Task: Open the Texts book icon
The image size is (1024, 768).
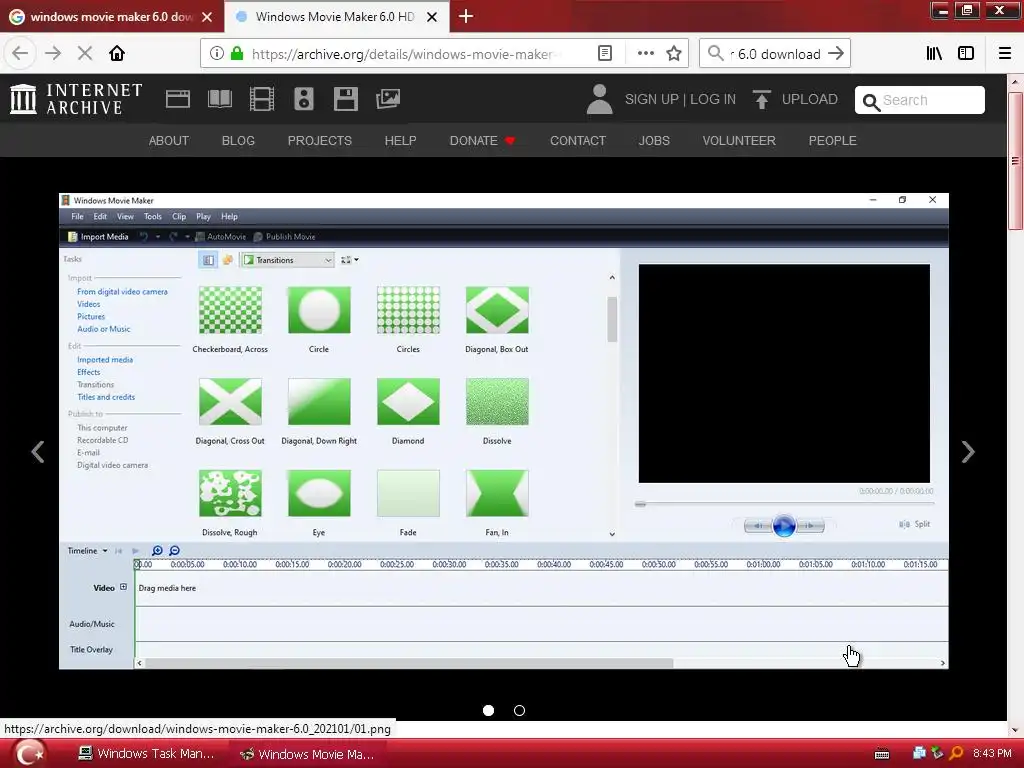Action: point(219,99)
